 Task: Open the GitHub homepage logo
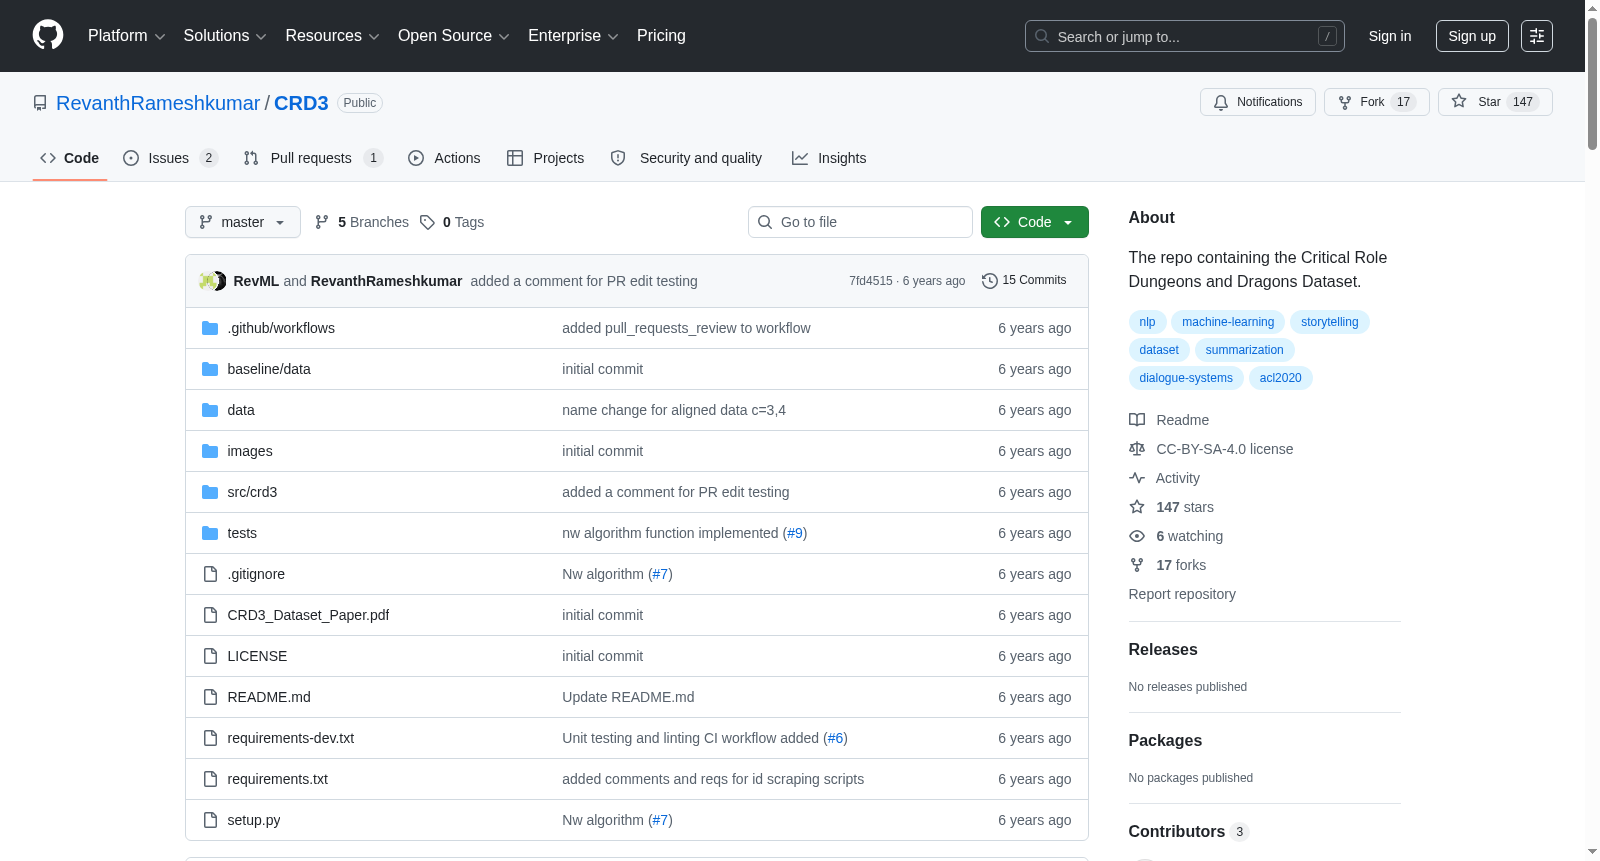(48, 36)
